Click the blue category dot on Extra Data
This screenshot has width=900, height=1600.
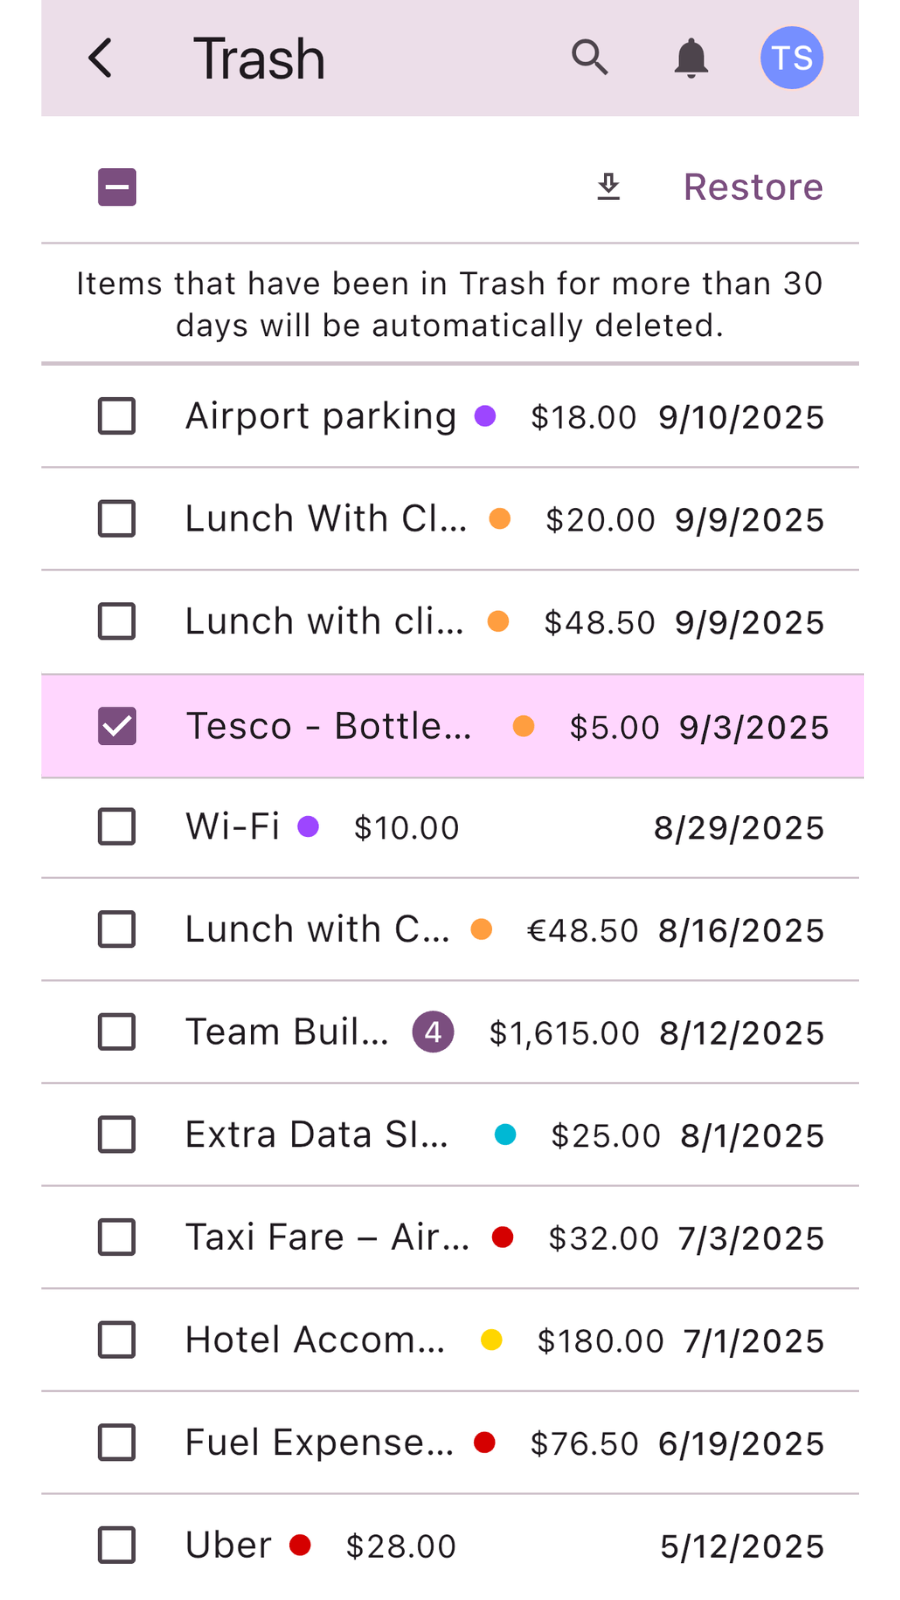coord(506,1134)
